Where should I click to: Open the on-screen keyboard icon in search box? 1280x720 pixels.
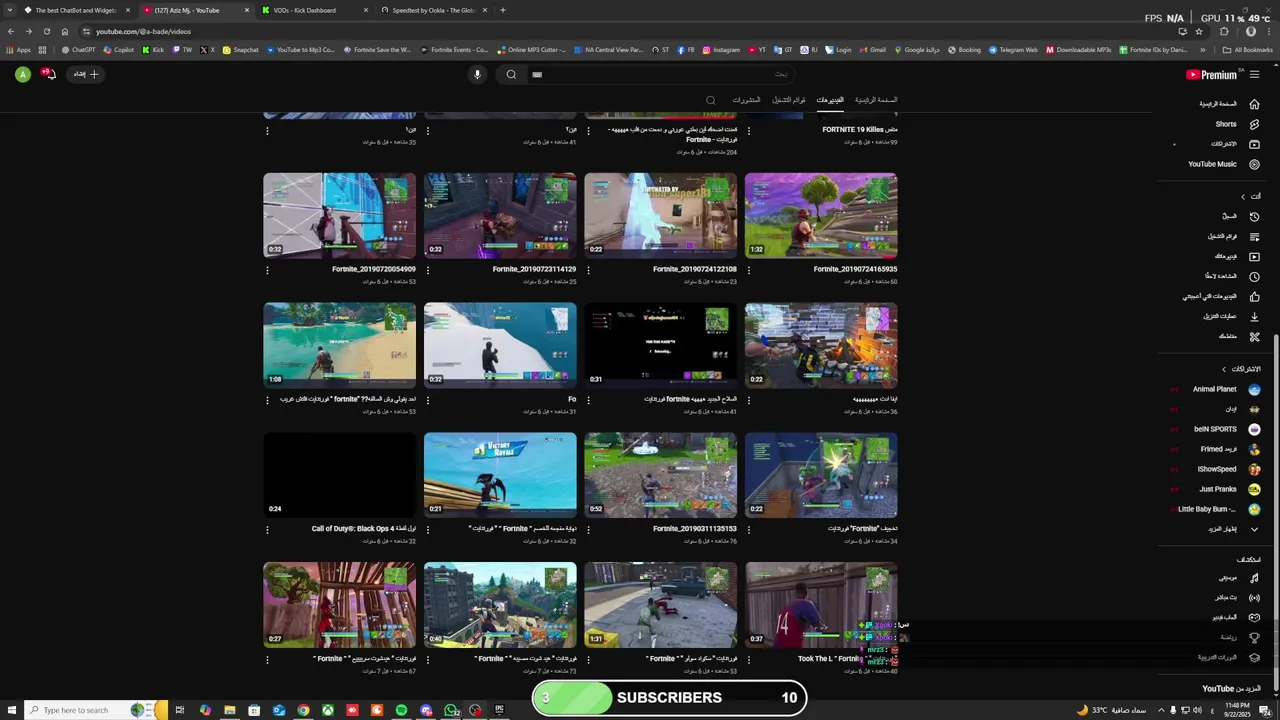pyautogui.click(x=537, y=74)
